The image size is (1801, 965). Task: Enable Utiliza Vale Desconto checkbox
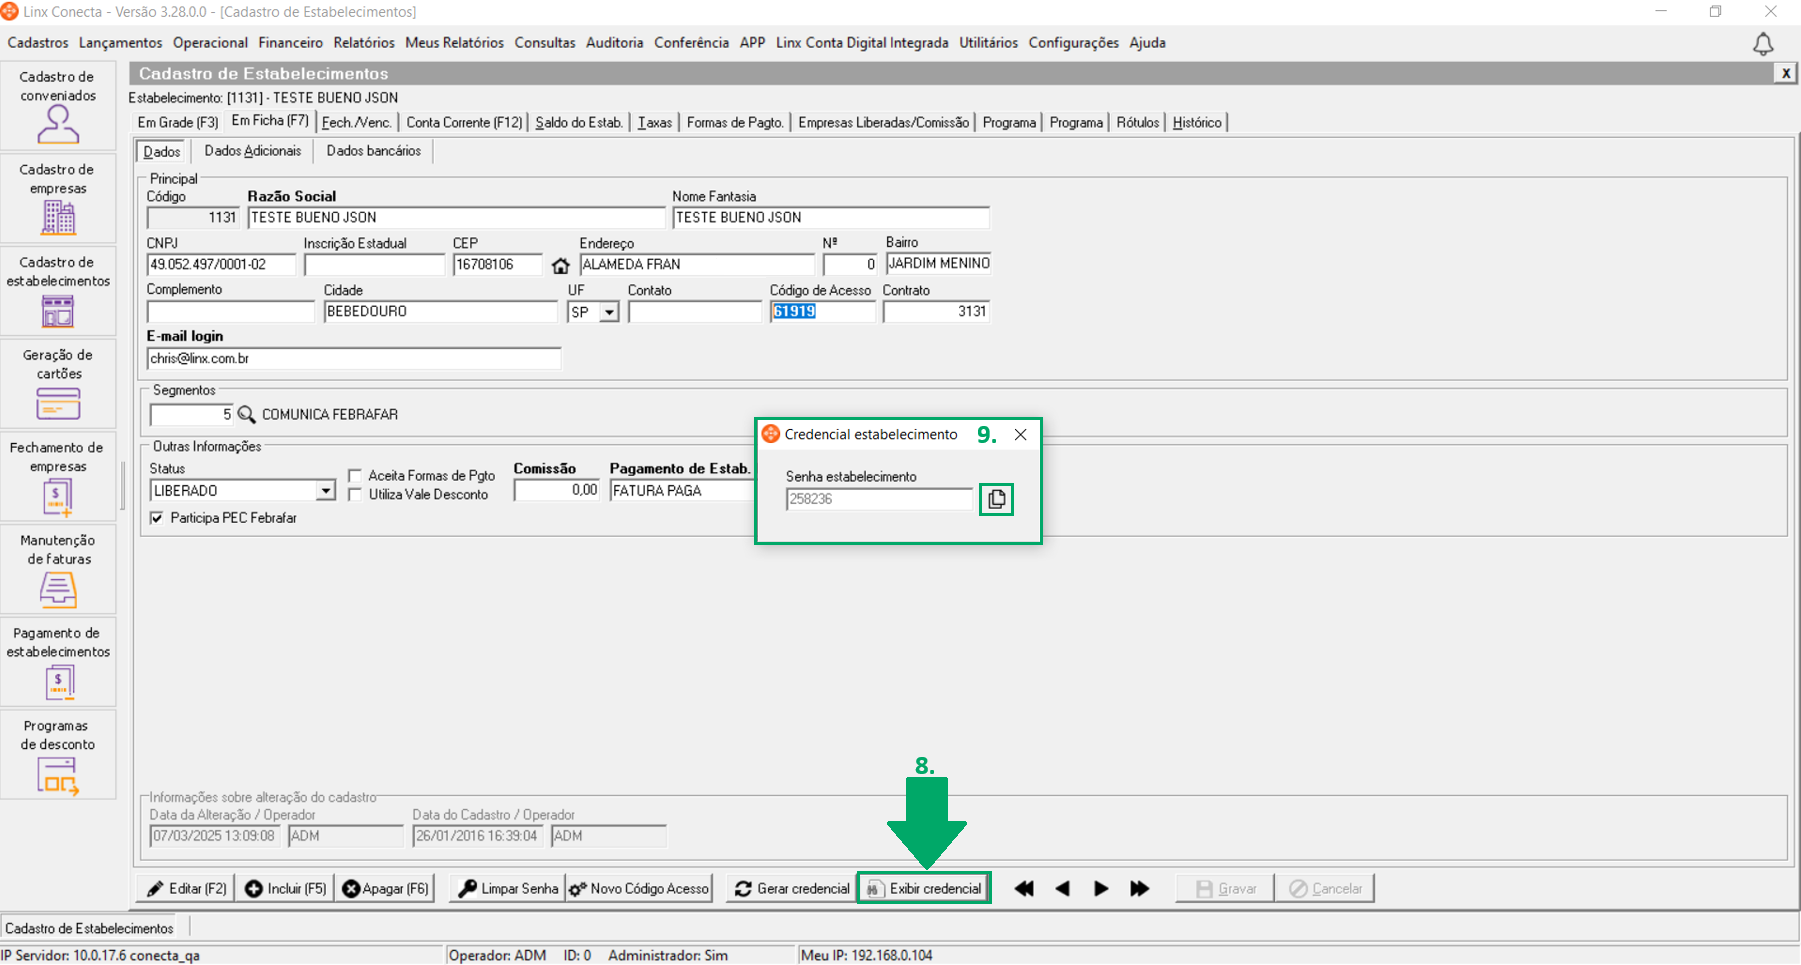click(355, 494)
